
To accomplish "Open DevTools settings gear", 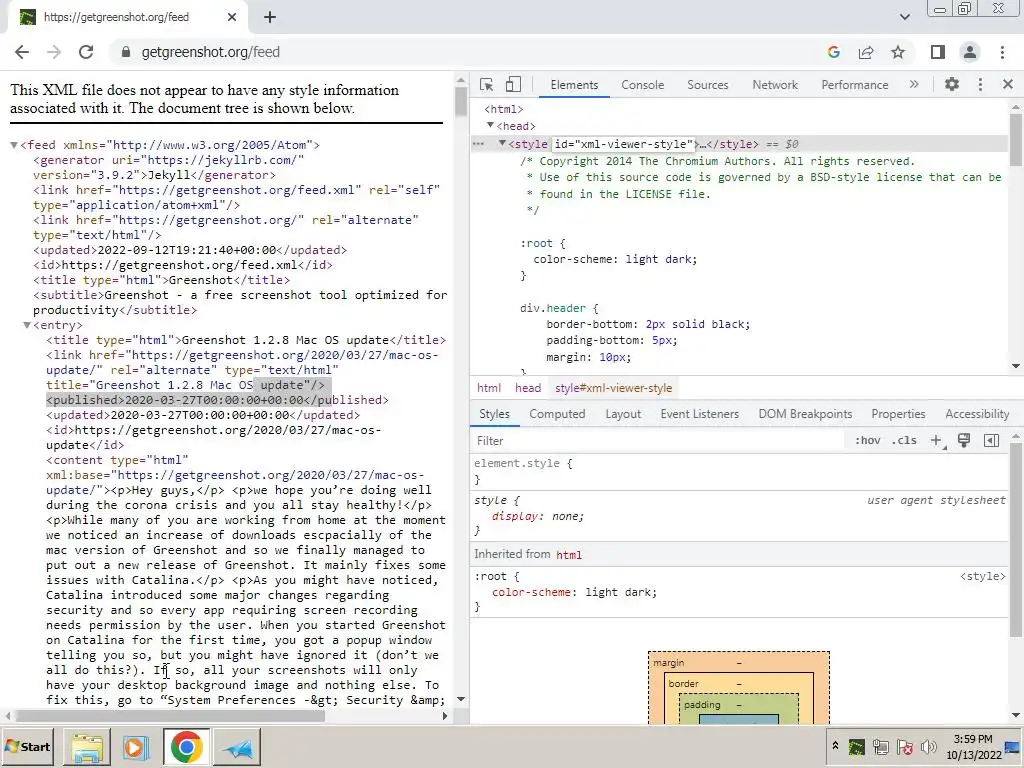I will coord(952,84).
